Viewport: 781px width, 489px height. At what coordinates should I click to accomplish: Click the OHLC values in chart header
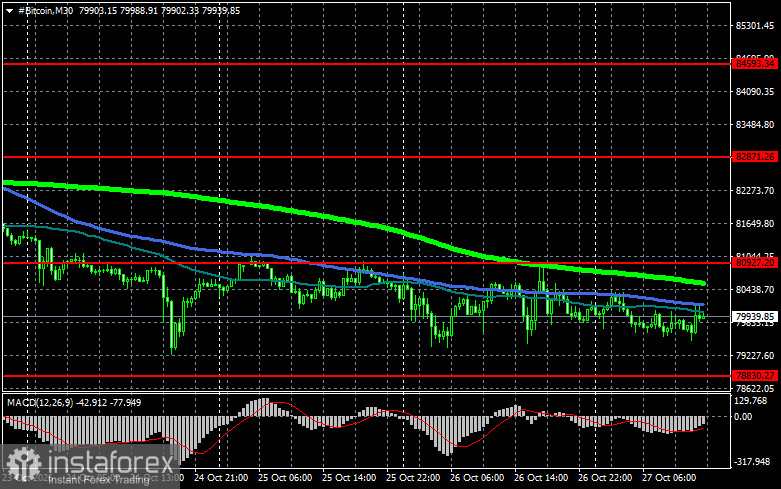coord(159,10)
